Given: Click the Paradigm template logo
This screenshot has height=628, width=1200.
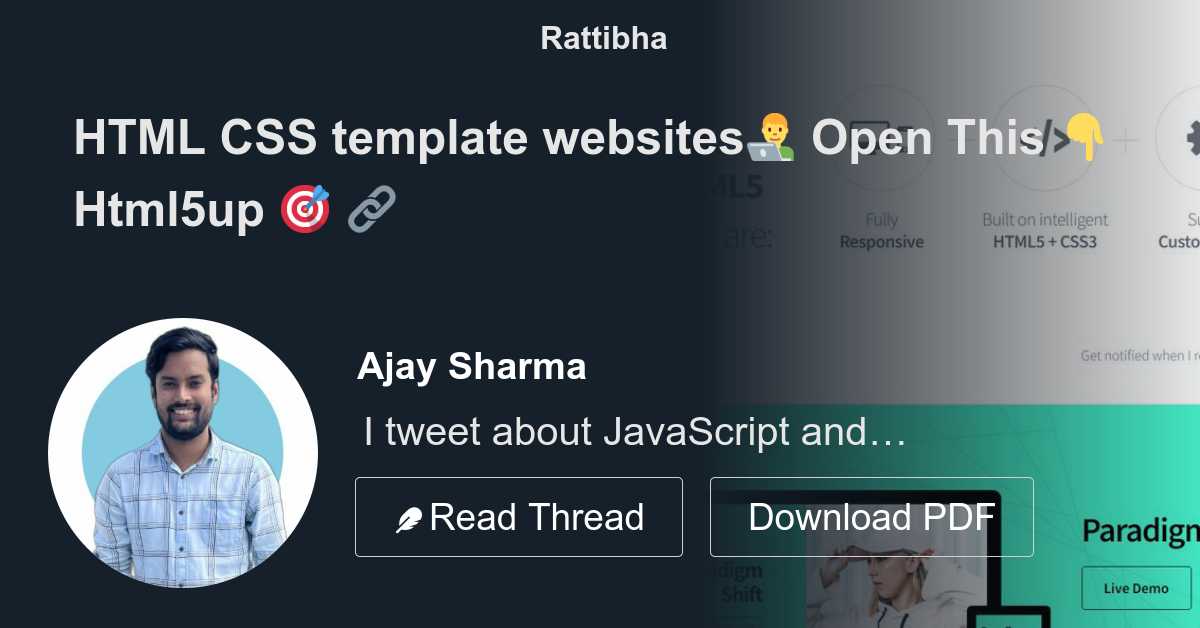Looking at the screenshot, I should [1140, 532].
